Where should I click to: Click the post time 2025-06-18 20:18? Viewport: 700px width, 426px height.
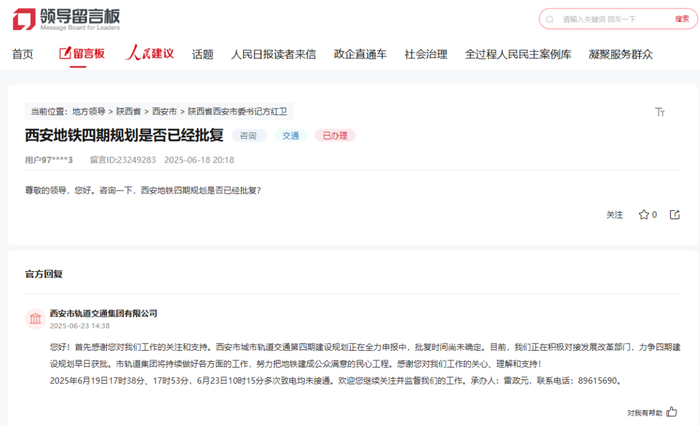pos(199,160)
